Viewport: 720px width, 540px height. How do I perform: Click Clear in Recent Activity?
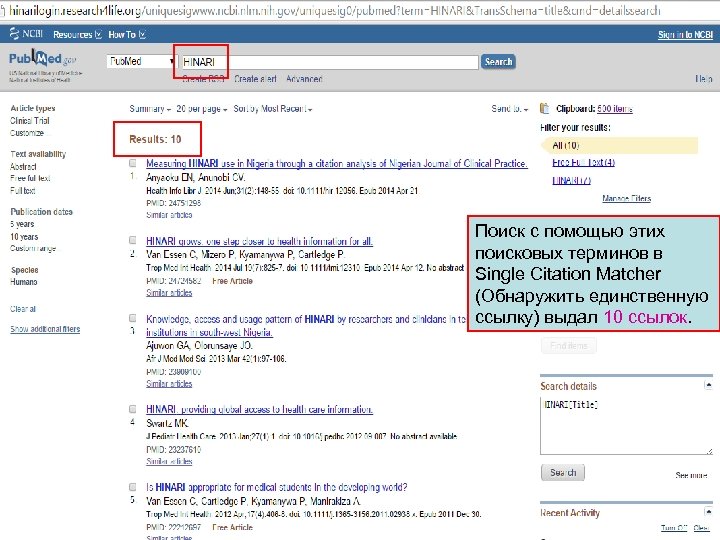[701, 528]
